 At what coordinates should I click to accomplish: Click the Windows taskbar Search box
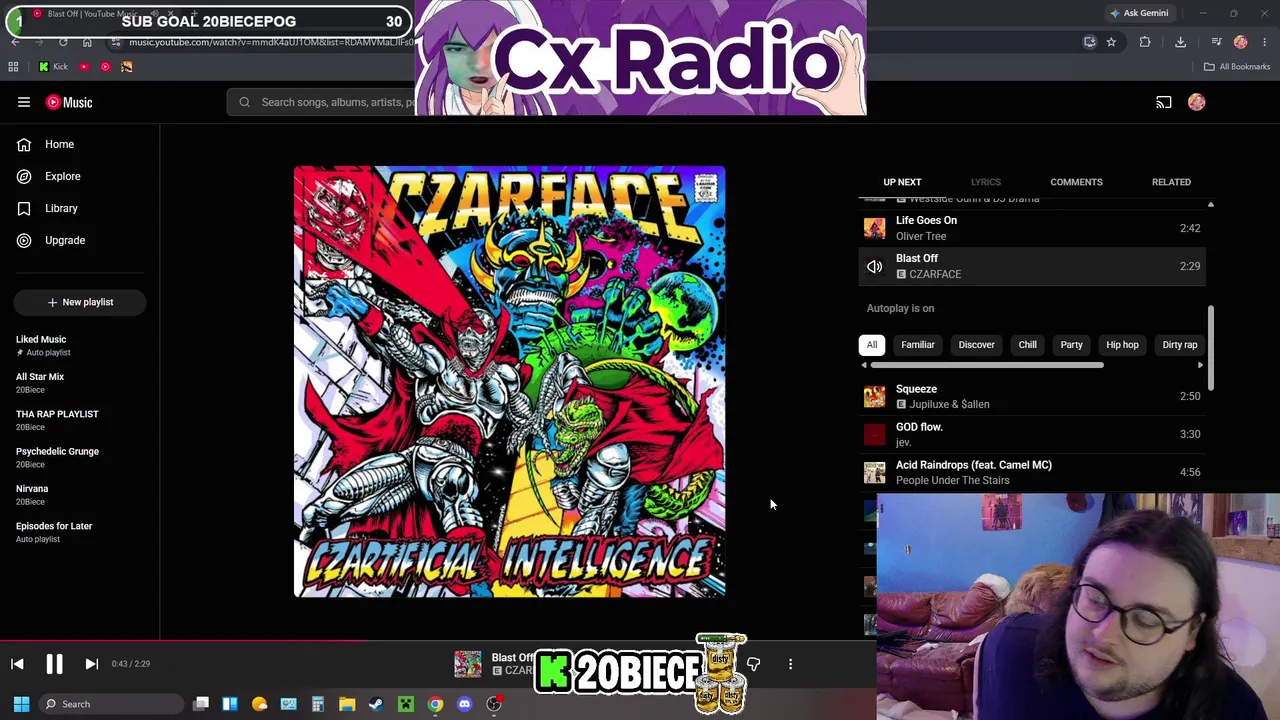(x=111, y=704)
